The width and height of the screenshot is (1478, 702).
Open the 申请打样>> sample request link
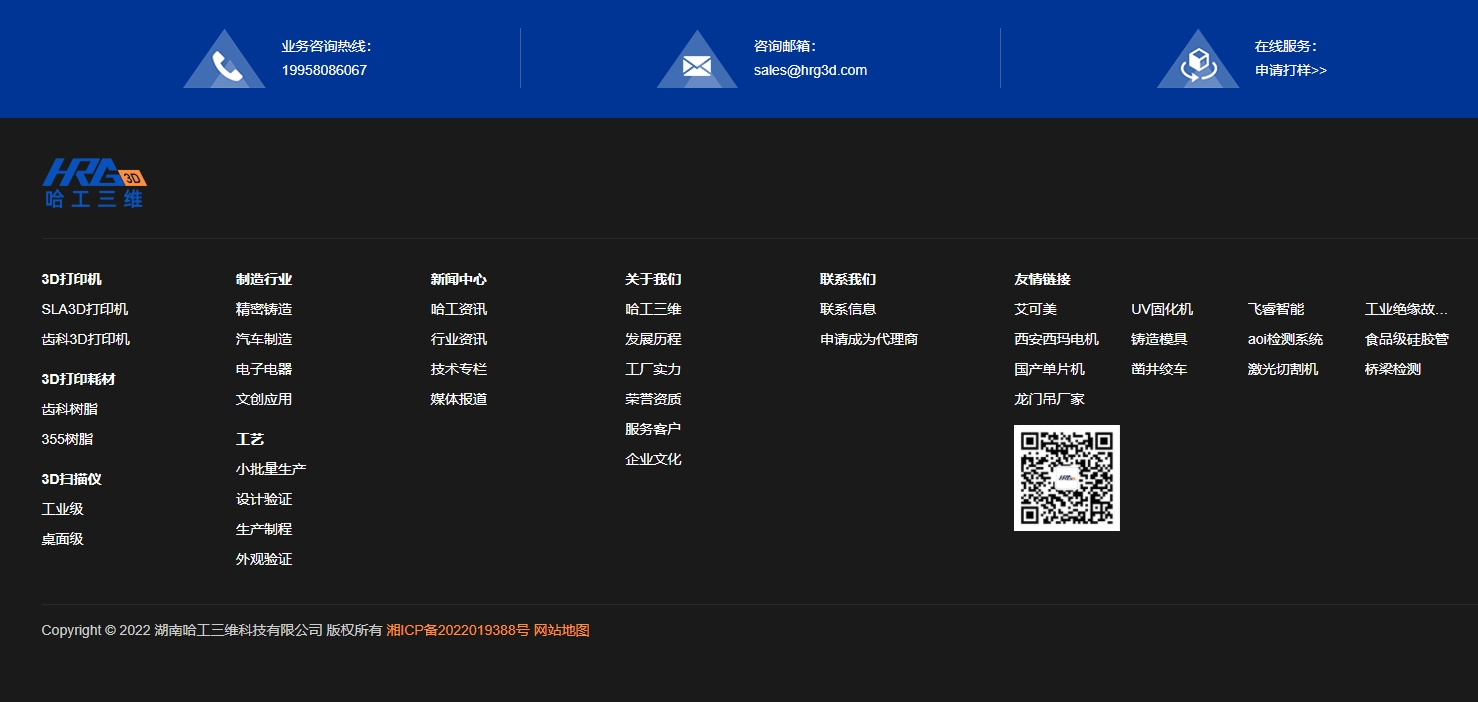tap(1291, 70)
